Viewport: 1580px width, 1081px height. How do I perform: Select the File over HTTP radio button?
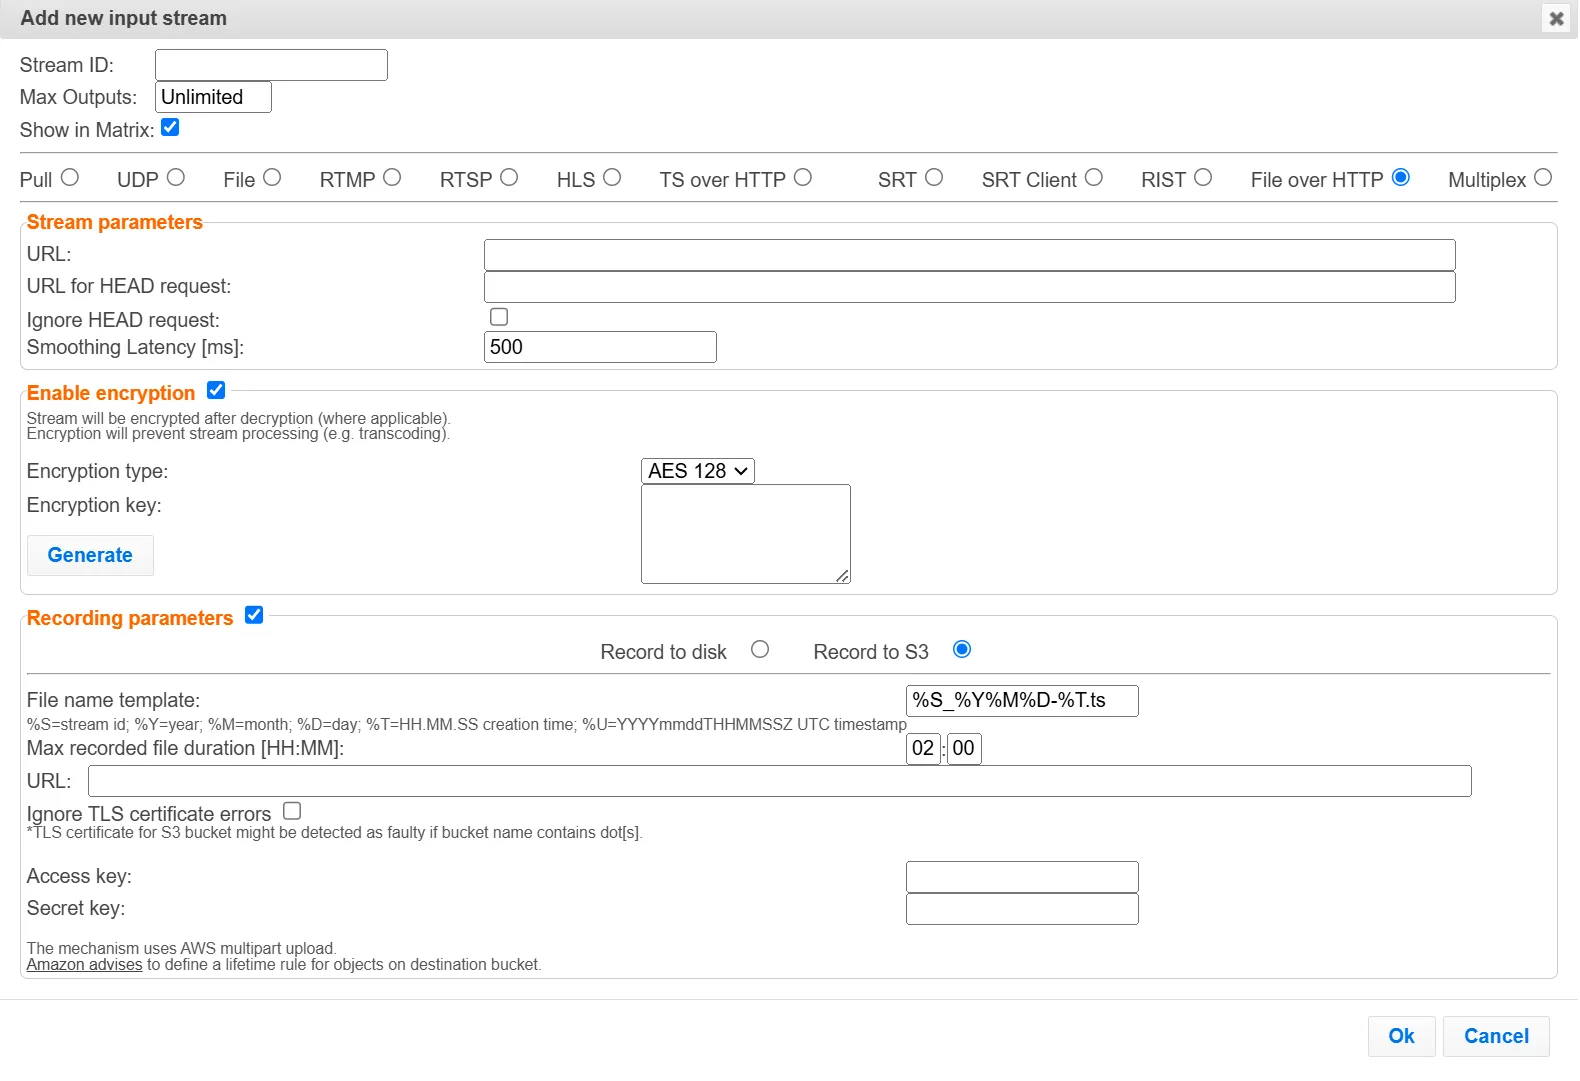click(1401, 177)
